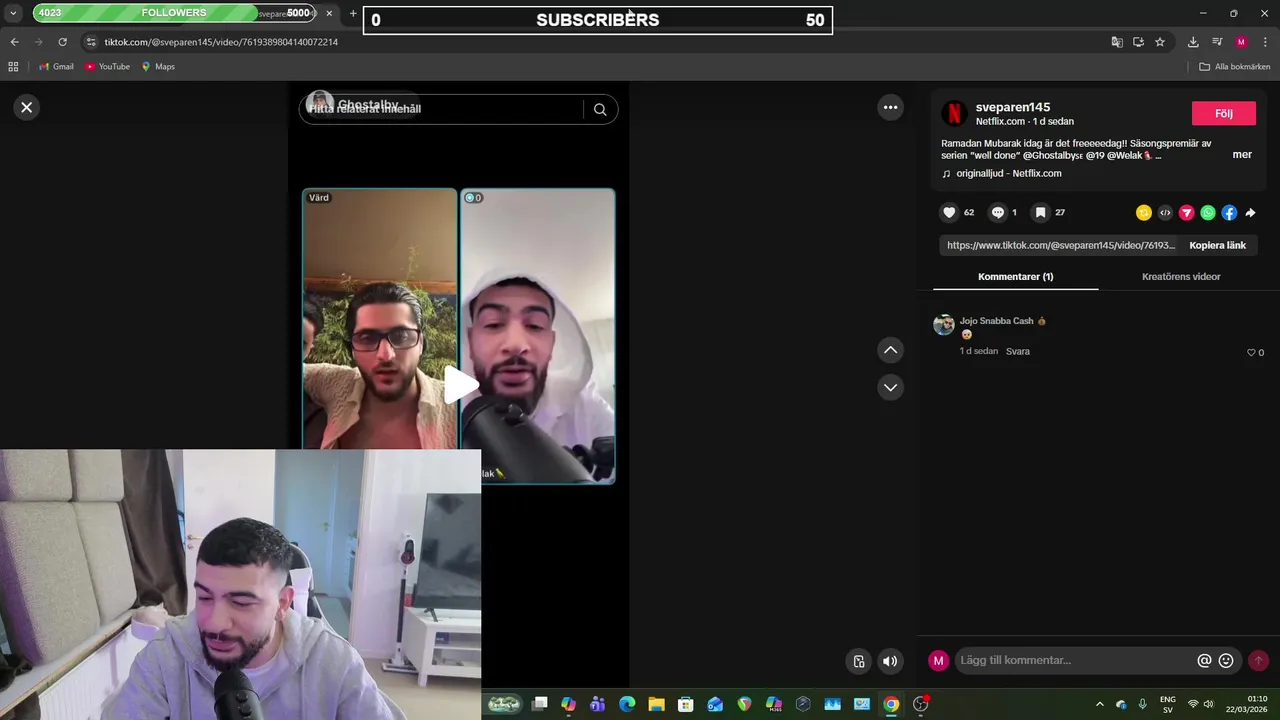Open the ENG SV language switcher
This screenshot has width=1280, height=720.
click(x=1167, y=704)
